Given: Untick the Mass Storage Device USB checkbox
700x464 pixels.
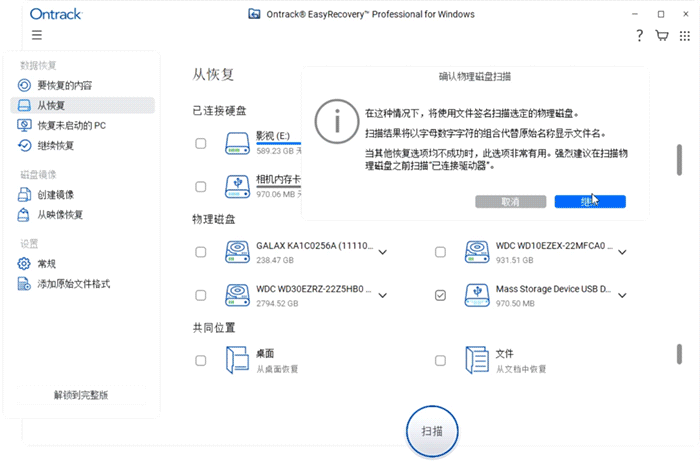Looking at the screenshot, I should tap(440, 295).
